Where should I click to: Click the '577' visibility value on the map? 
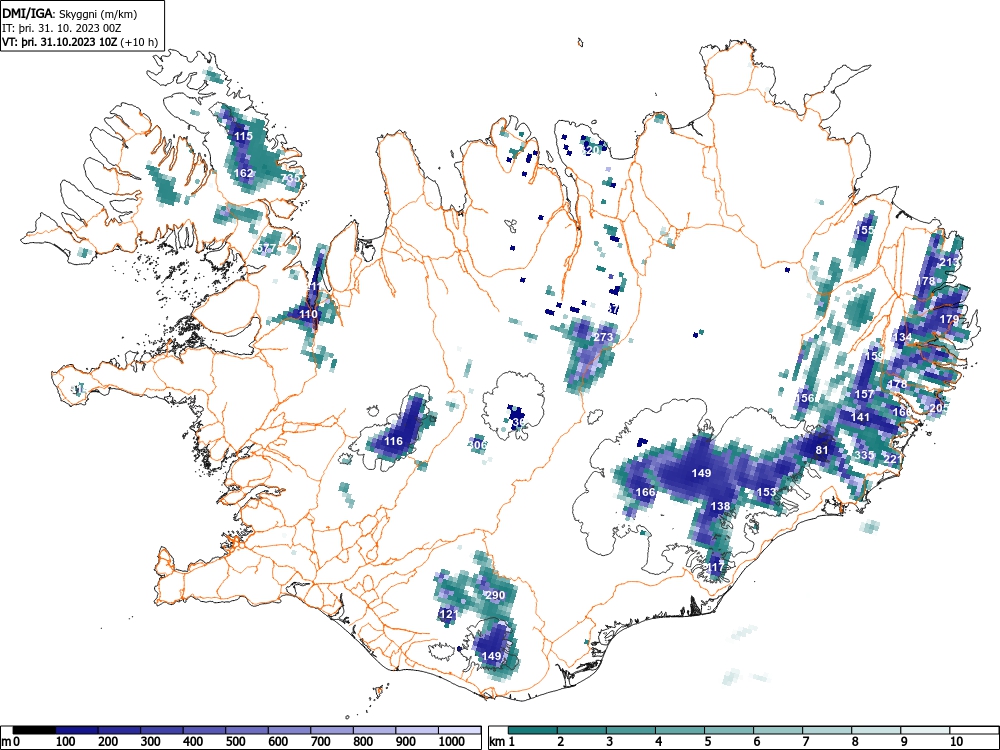click(268, 248)
